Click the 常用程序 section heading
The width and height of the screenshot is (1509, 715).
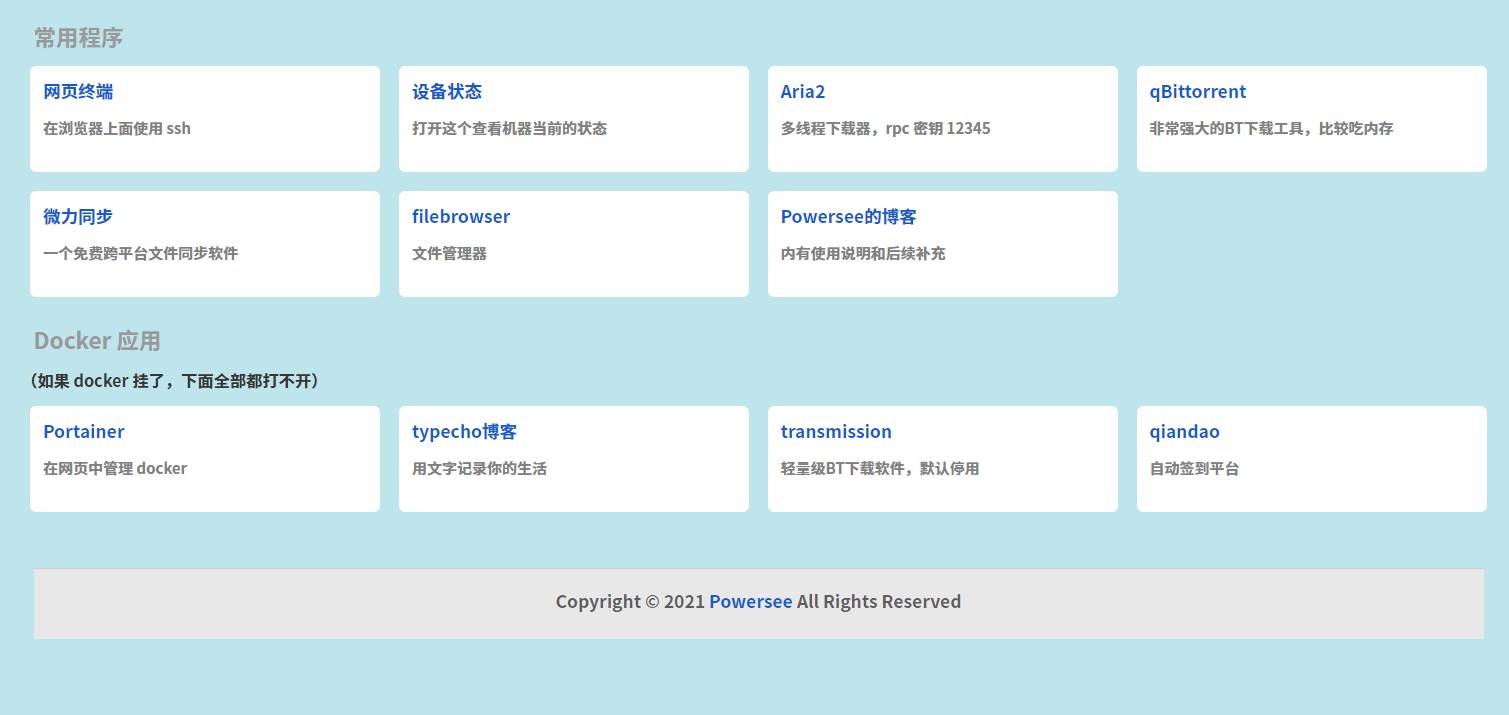[78, 38]
